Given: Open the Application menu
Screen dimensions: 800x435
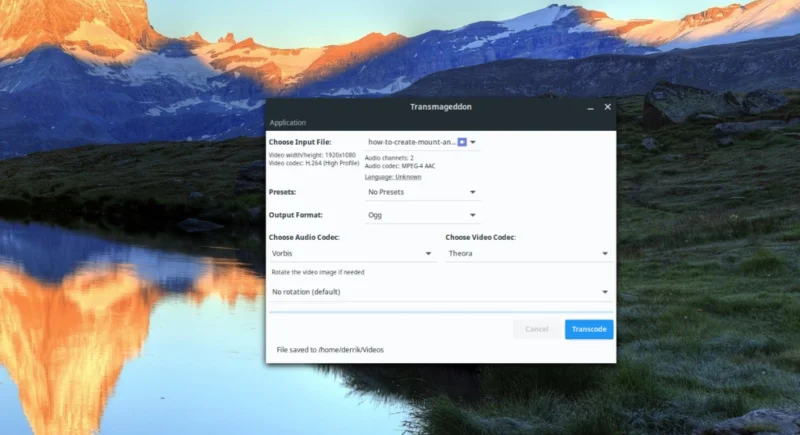Looking at the screenshot, I should (x=288, y=122).
